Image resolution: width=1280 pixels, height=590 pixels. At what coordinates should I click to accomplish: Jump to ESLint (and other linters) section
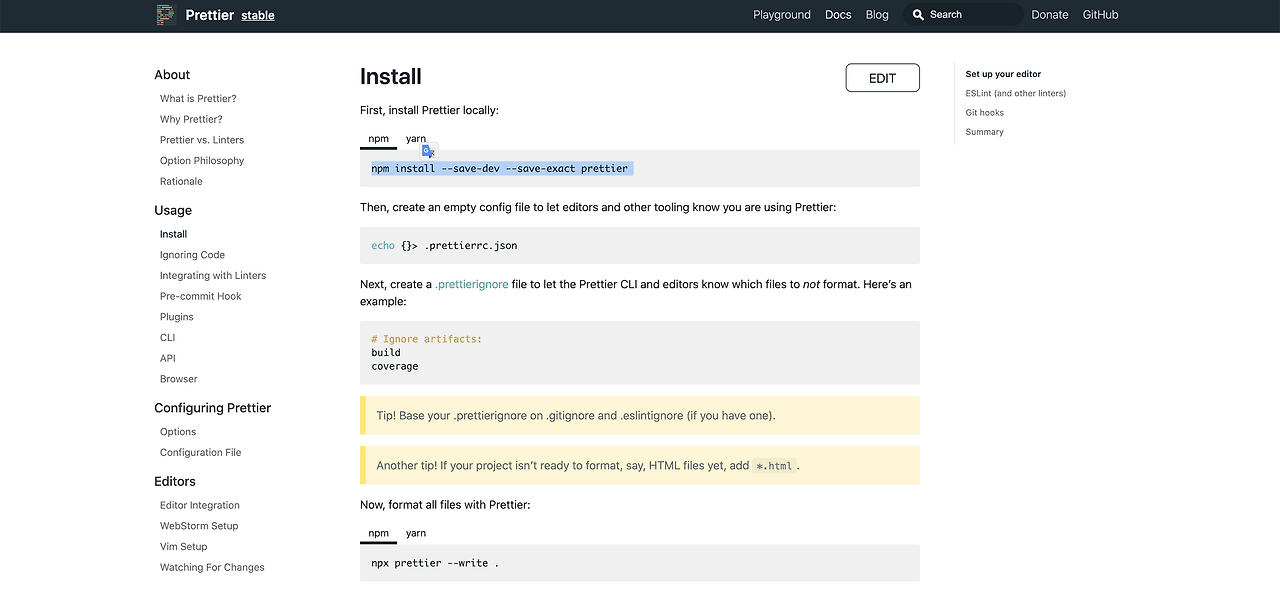click(1016, 93)
